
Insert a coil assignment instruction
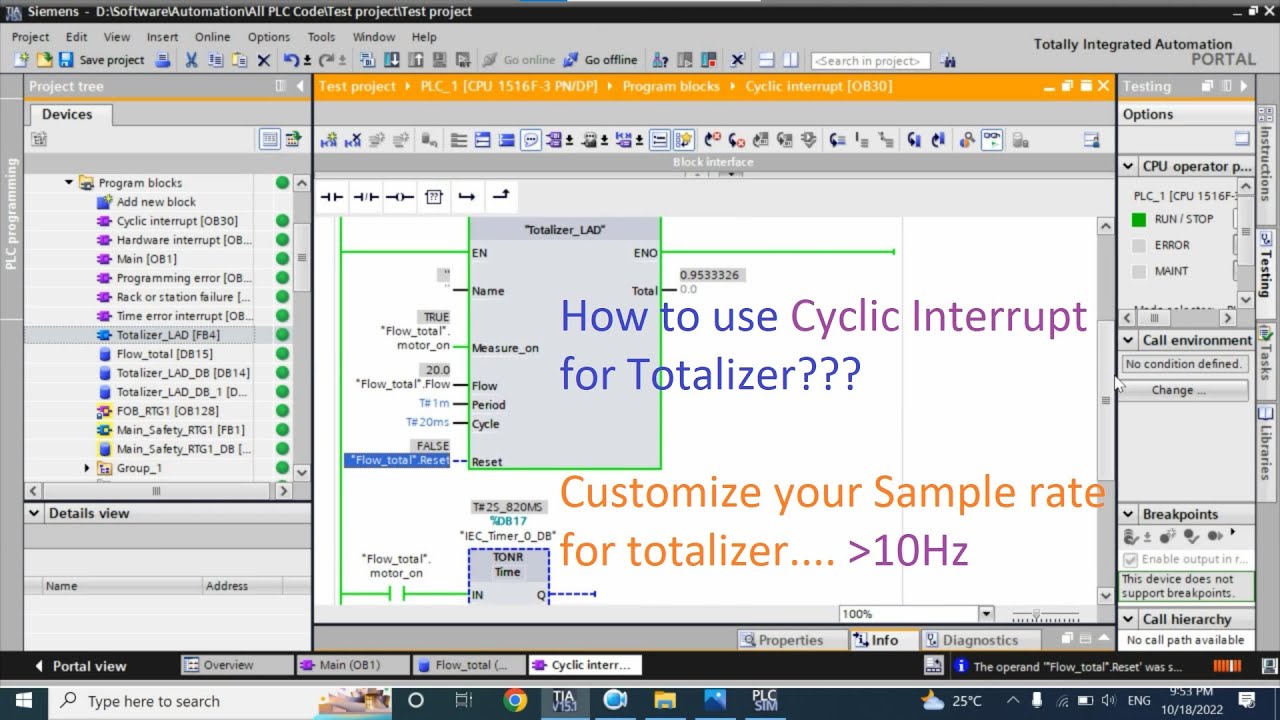(399, 197)
